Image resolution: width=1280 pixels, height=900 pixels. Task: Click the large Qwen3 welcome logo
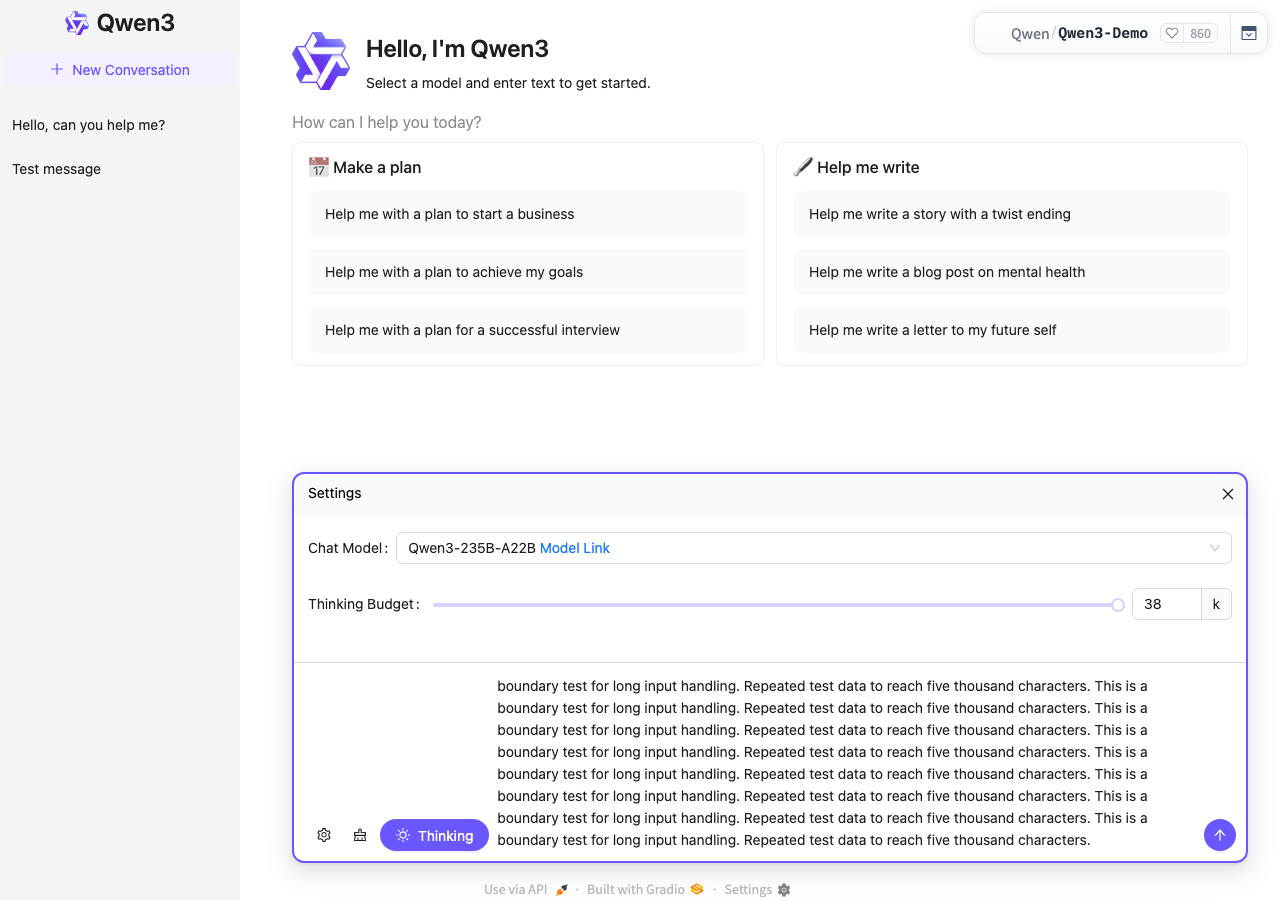coord(321,61)
